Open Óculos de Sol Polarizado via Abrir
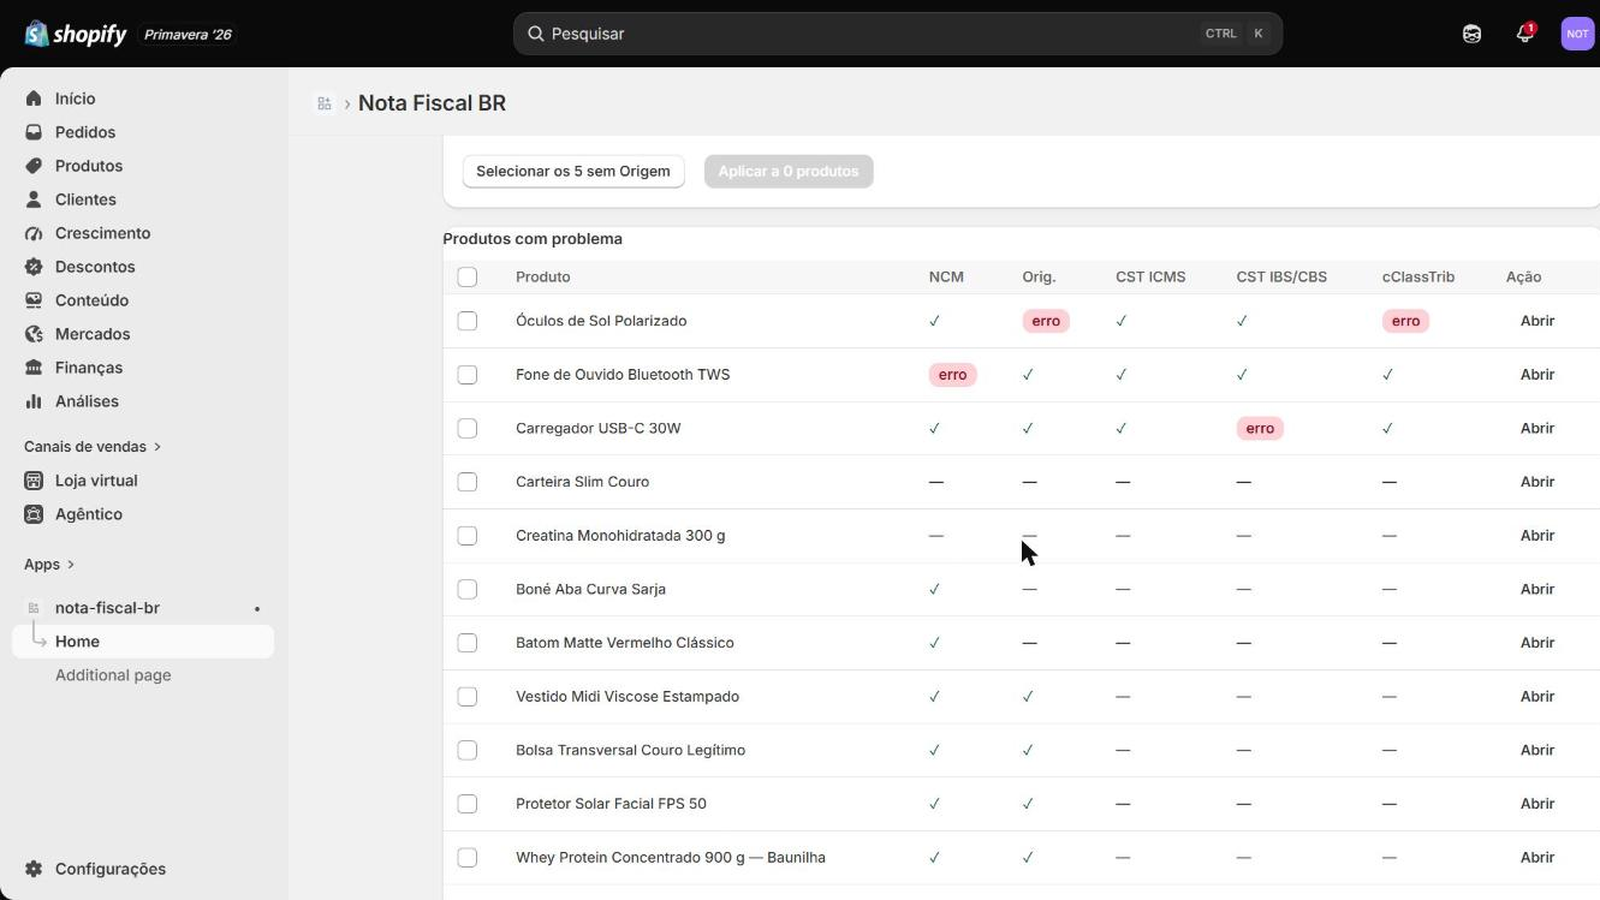 click(1537, 321)
